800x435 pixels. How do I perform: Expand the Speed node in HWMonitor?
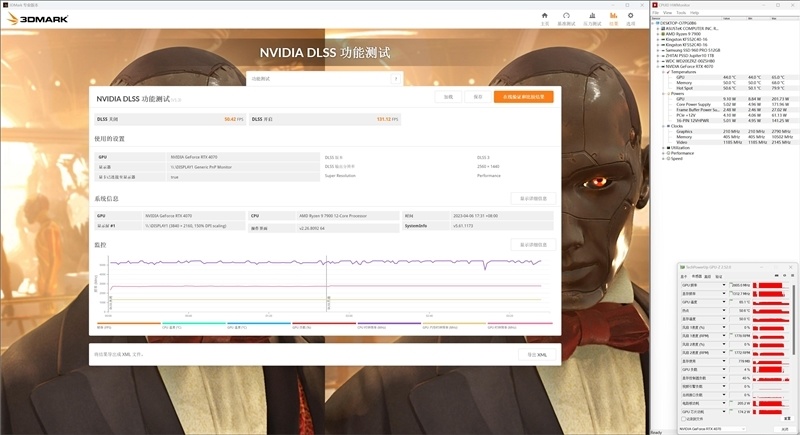(663, 159)
